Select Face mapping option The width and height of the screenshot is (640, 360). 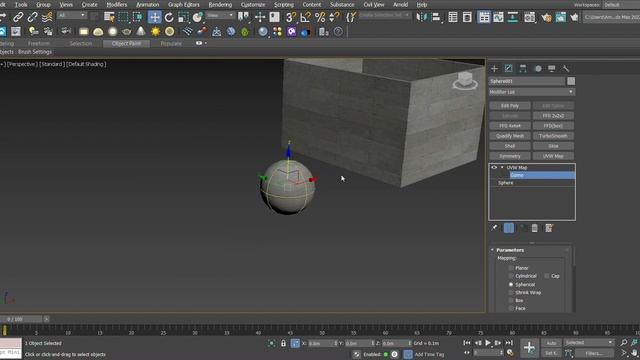tap(511, 309)
